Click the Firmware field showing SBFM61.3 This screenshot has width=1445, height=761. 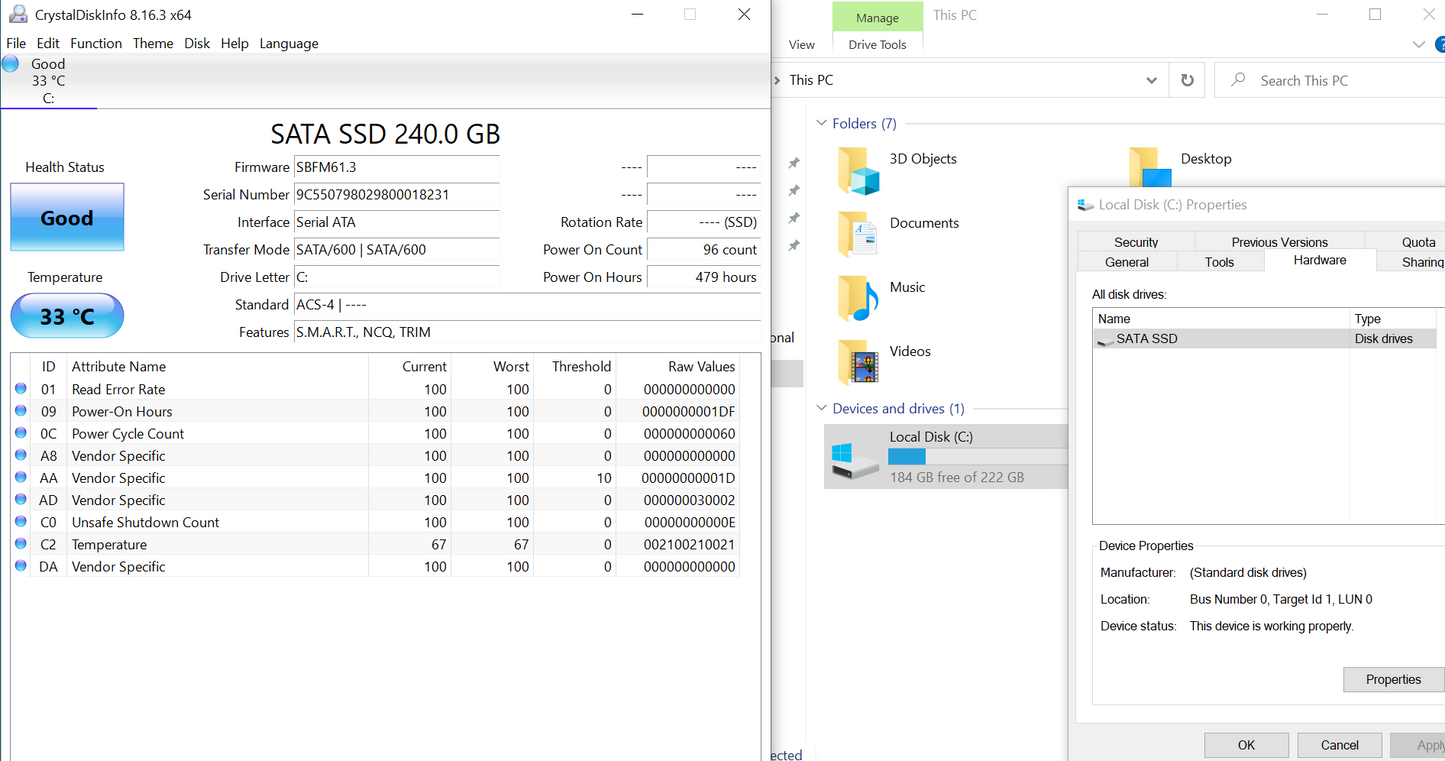click(396, 167)
